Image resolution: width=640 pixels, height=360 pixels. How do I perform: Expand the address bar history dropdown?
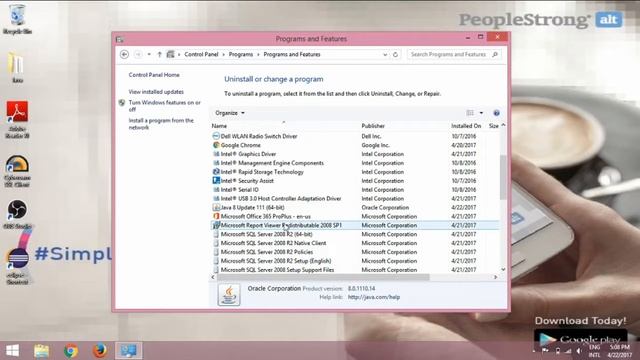coord(385,54)
